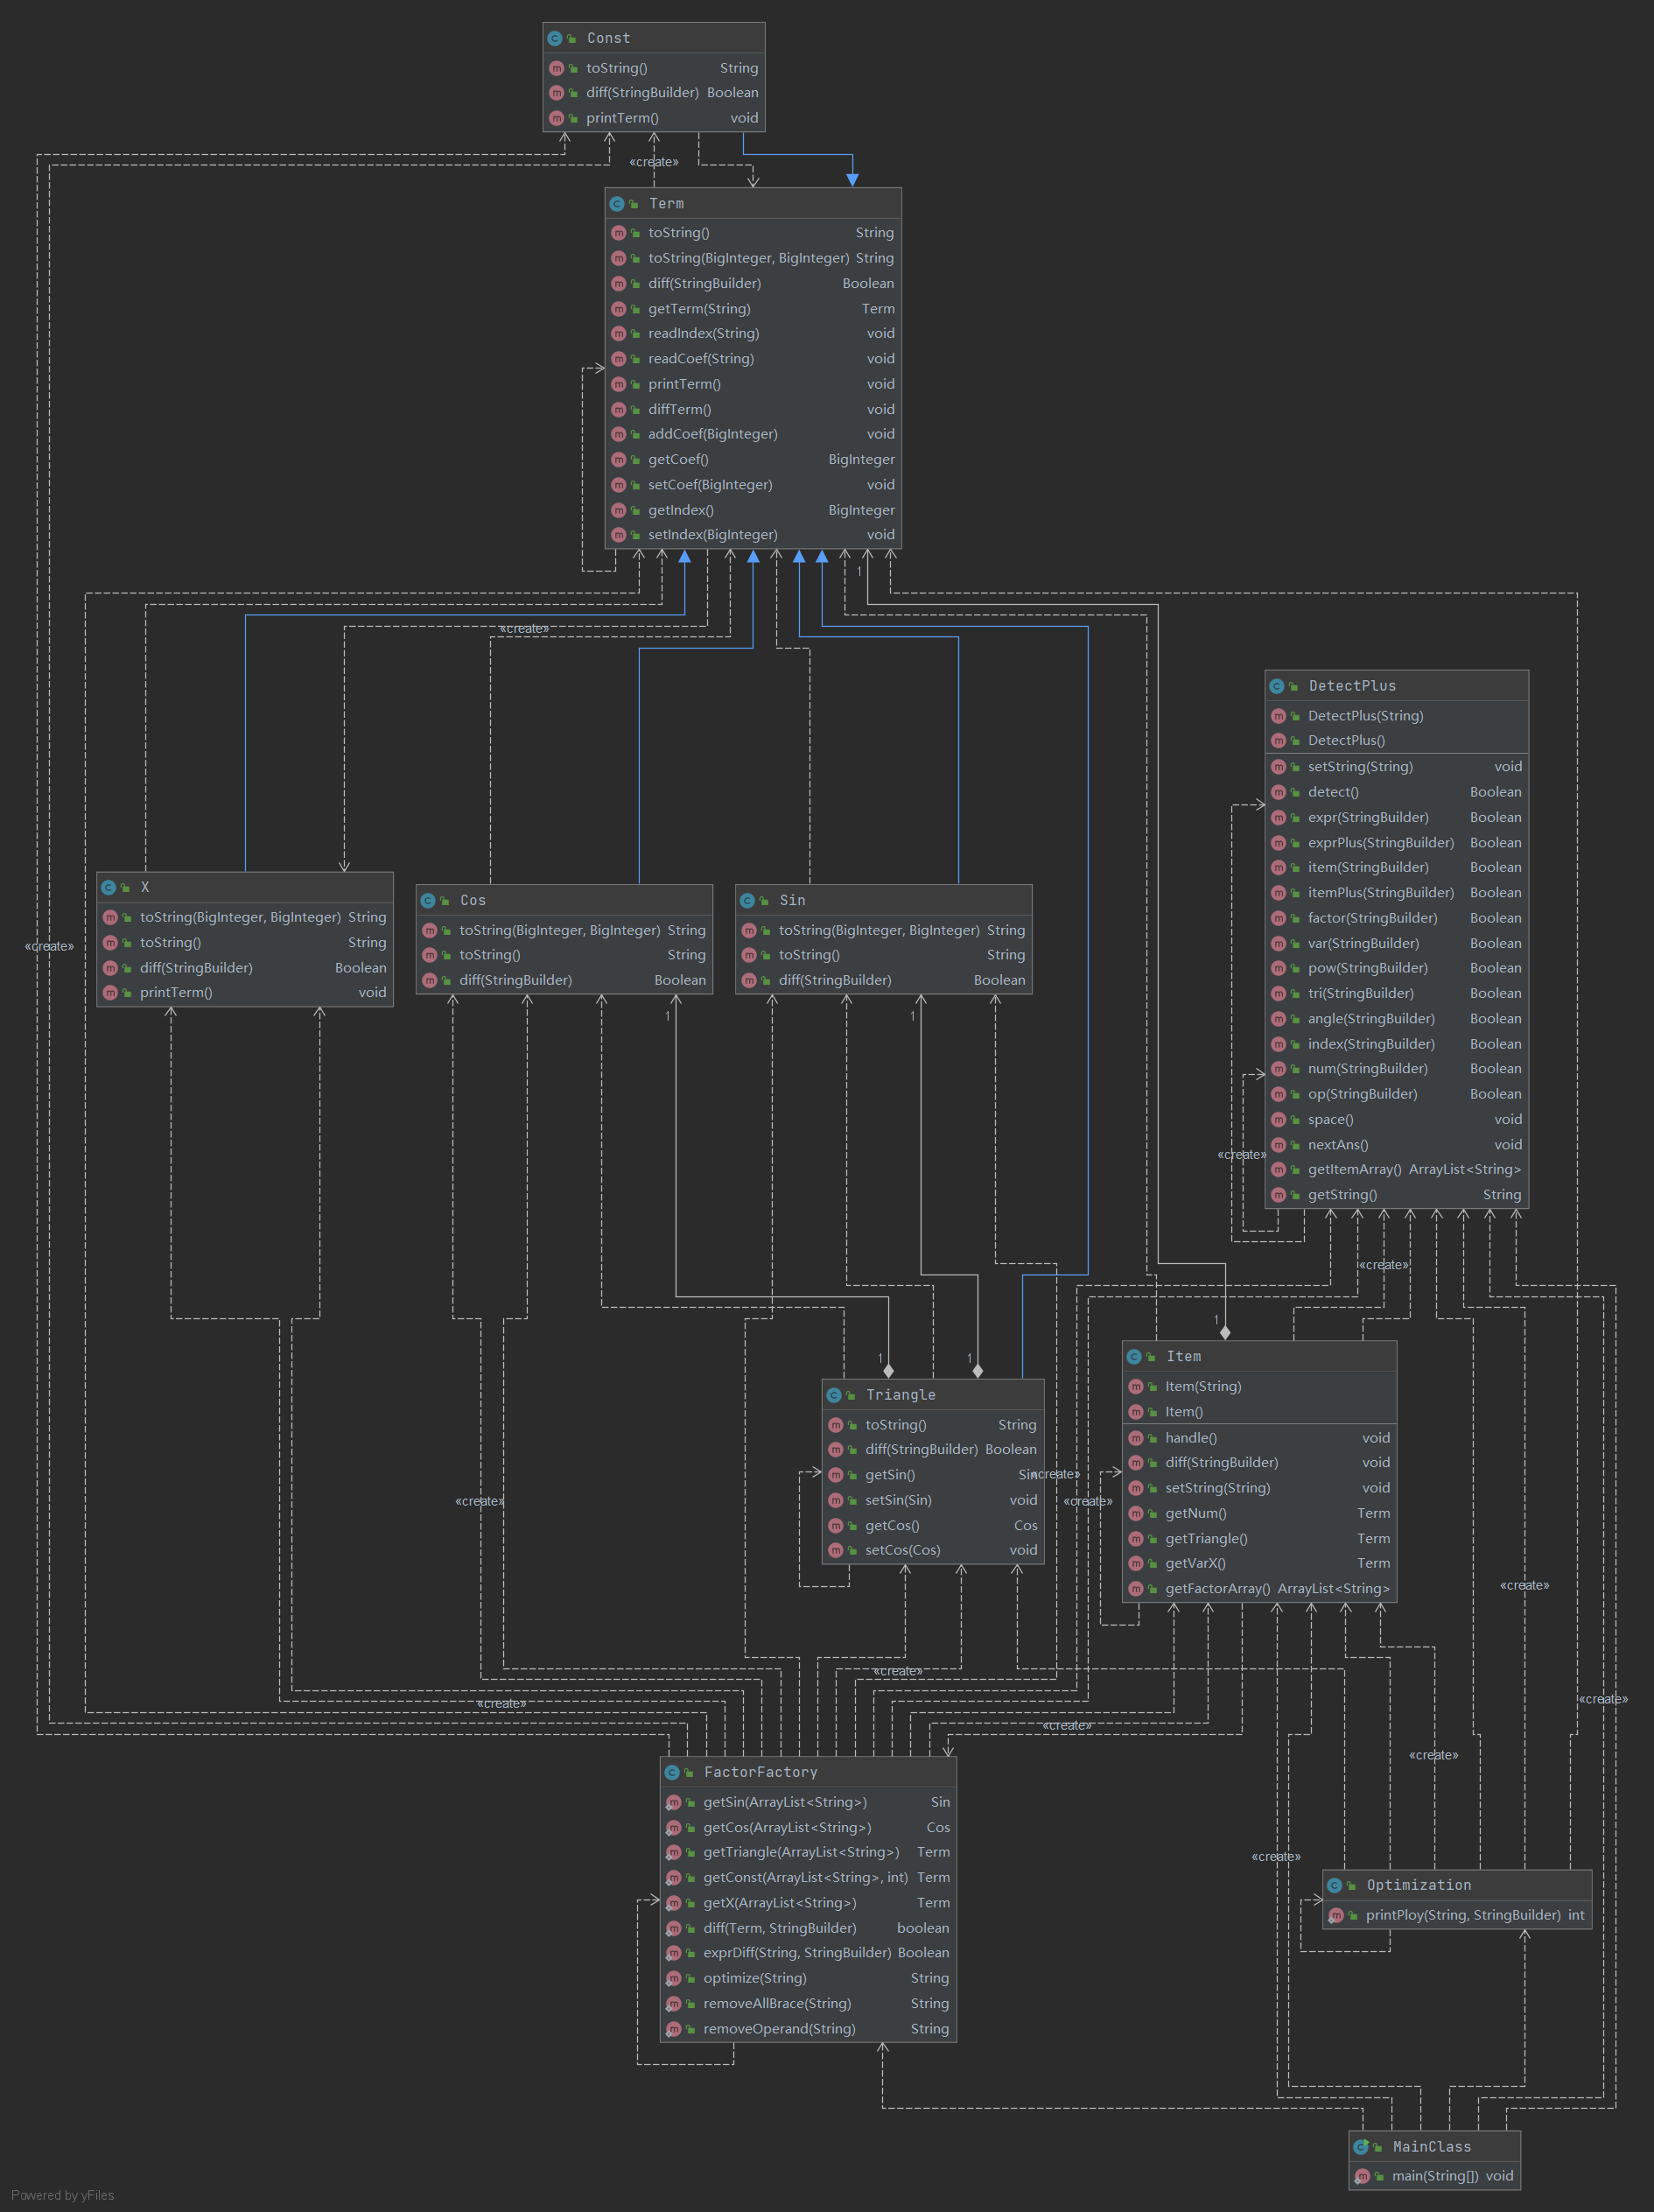Select the X class title
1654x2212 pixels.
[145, 887]
